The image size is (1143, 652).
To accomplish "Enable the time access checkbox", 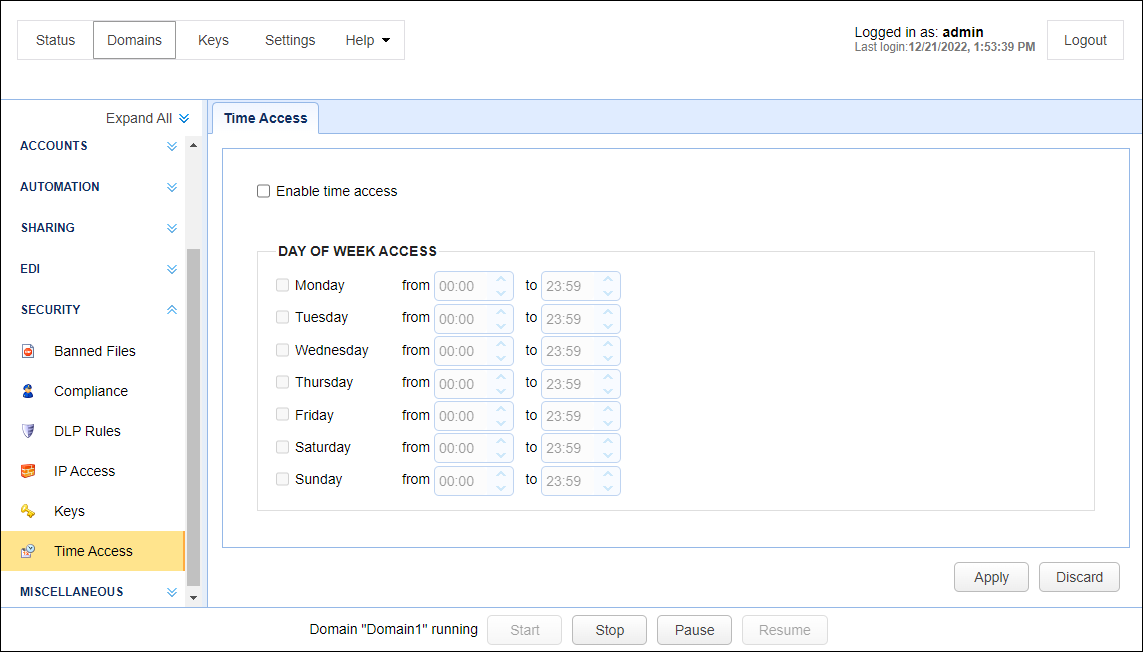I will [x=264, y=191].
